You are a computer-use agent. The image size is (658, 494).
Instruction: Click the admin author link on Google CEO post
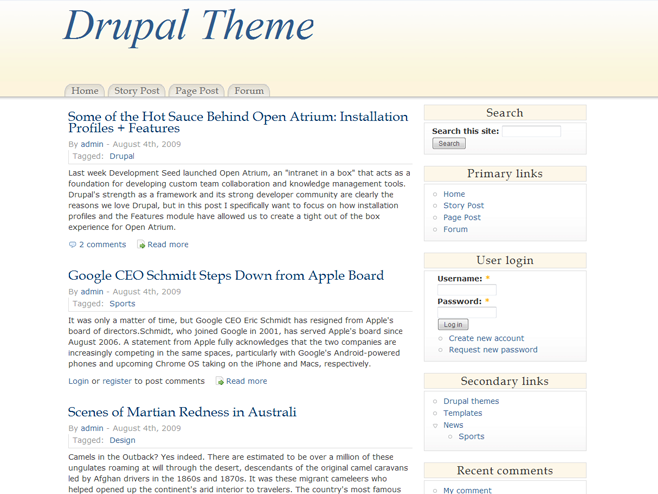92,292
